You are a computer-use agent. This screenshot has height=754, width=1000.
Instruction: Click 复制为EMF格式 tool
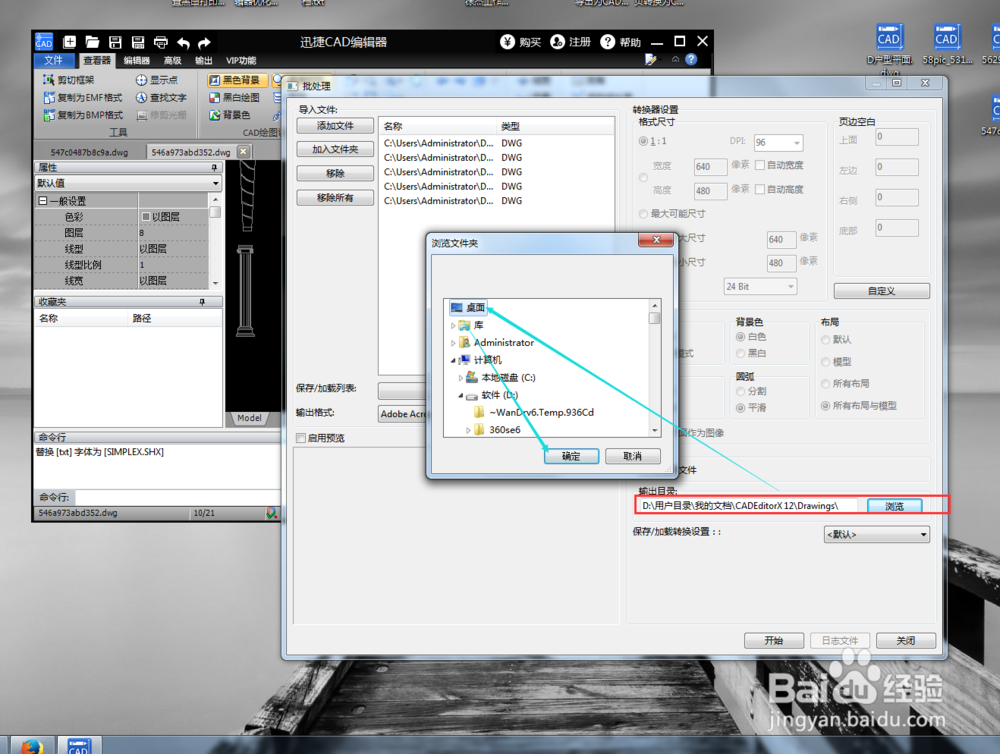(x=82, y=98)
